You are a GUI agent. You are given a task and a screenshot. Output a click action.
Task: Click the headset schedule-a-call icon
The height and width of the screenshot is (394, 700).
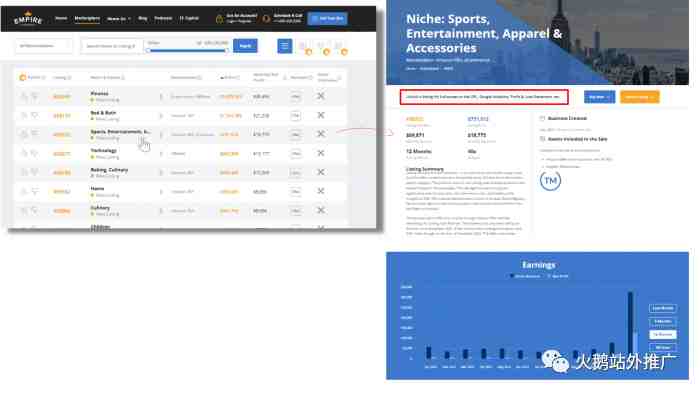(x=267, y=19)
